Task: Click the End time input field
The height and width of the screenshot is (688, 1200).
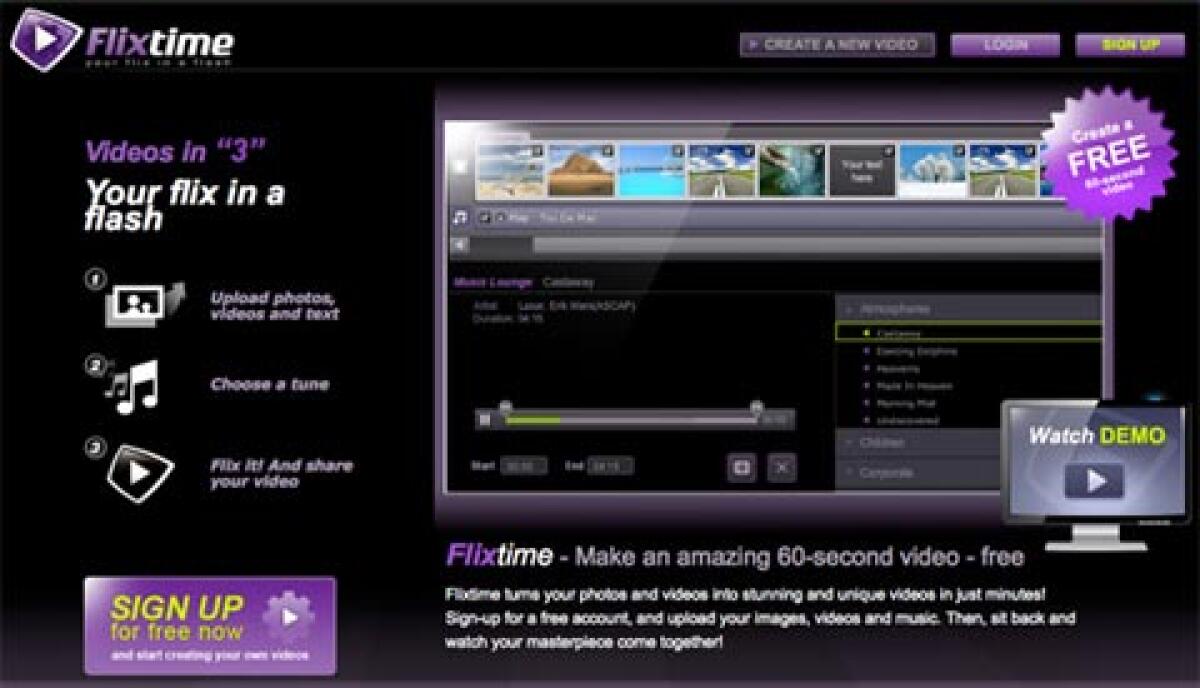Action: [x=610, y=466]
